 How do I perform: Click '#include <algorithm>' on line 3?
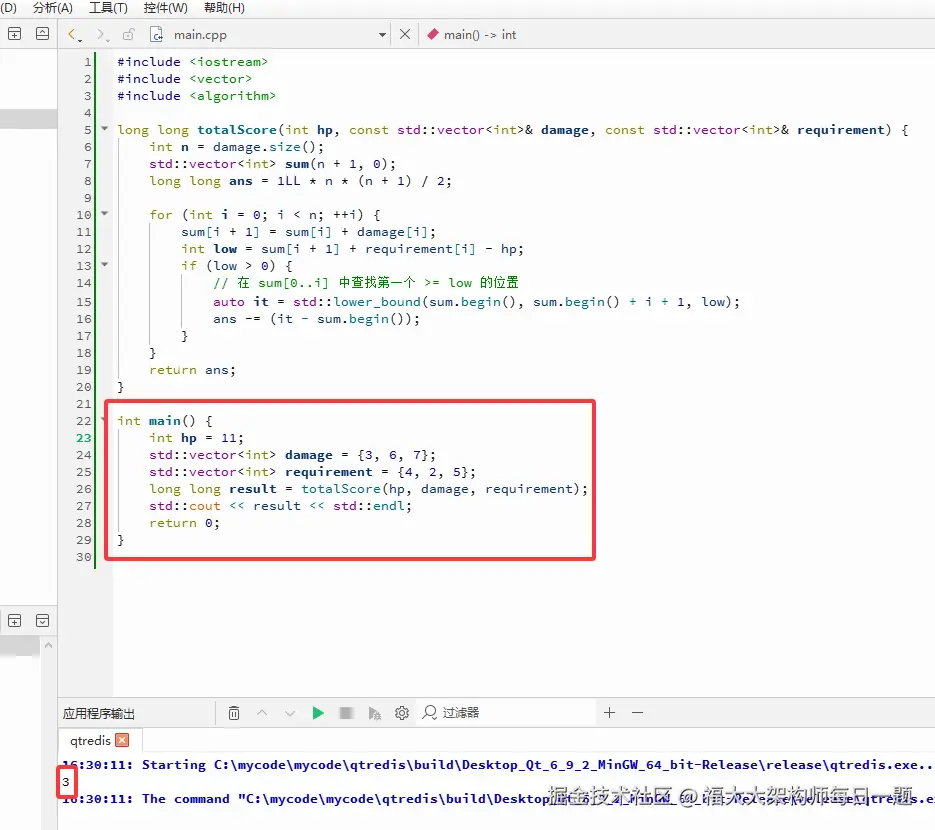click(196, 96)
